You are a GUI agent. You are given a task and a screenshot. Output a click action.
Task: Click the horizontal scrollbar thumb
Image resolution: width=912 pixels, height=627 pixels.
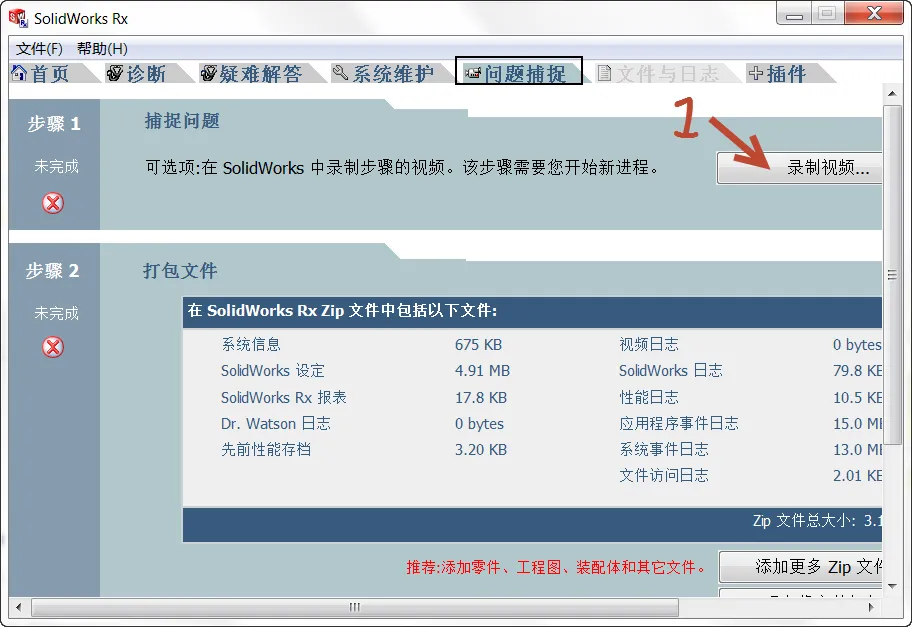coord(355,607)
